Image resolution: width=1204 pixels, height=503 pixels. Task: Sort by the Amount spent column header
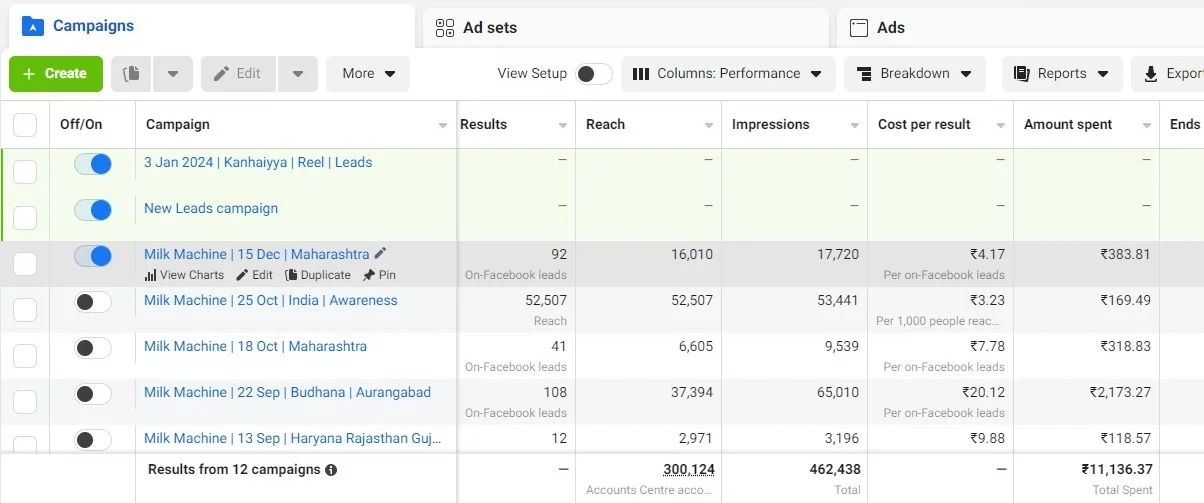pyautogui.click(x=1068, y=125)
